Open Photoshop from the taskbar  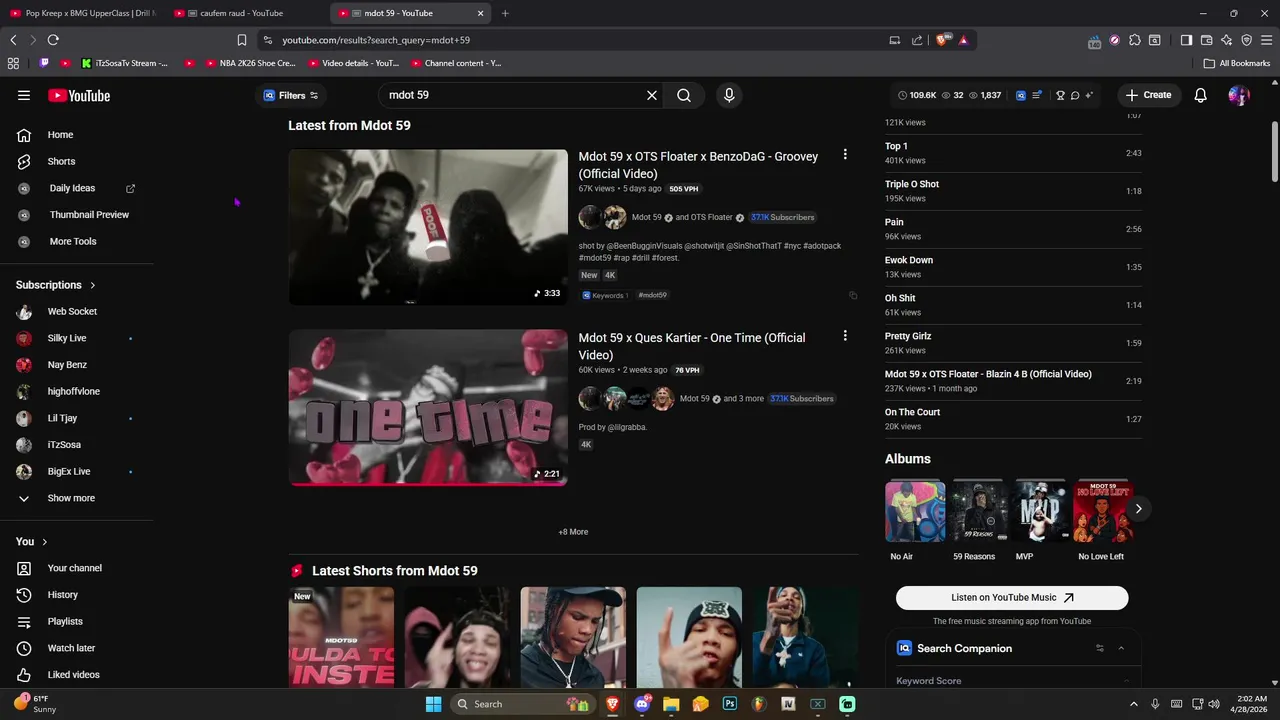(730, 704)
